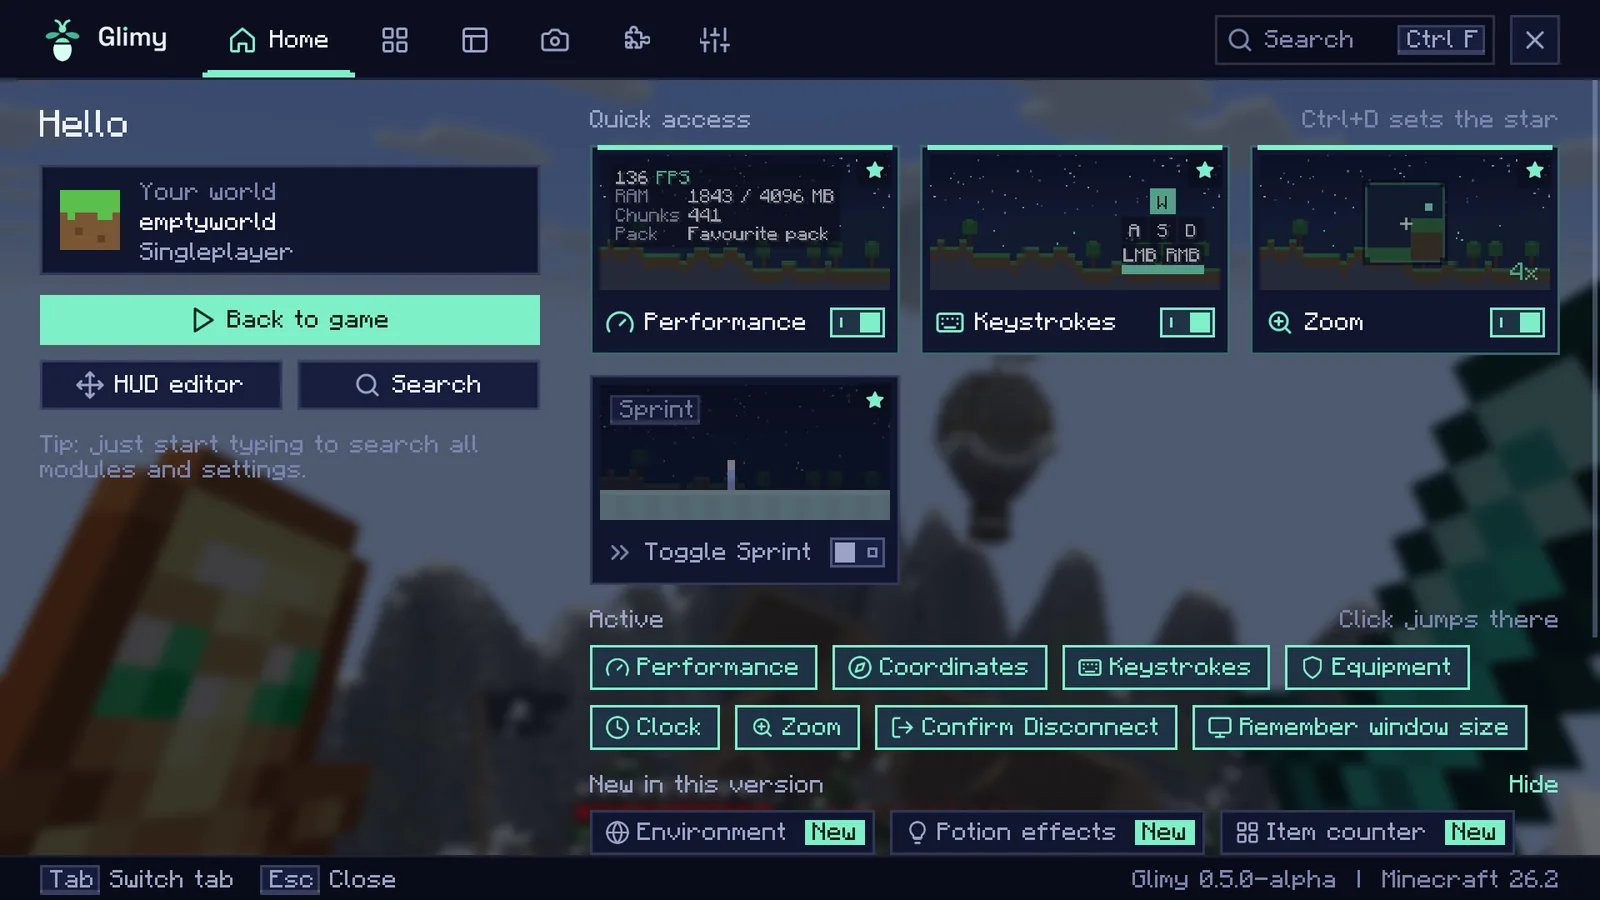Open the modules grid tab icon
1600x900 pixels.
(x=395, y=40)
